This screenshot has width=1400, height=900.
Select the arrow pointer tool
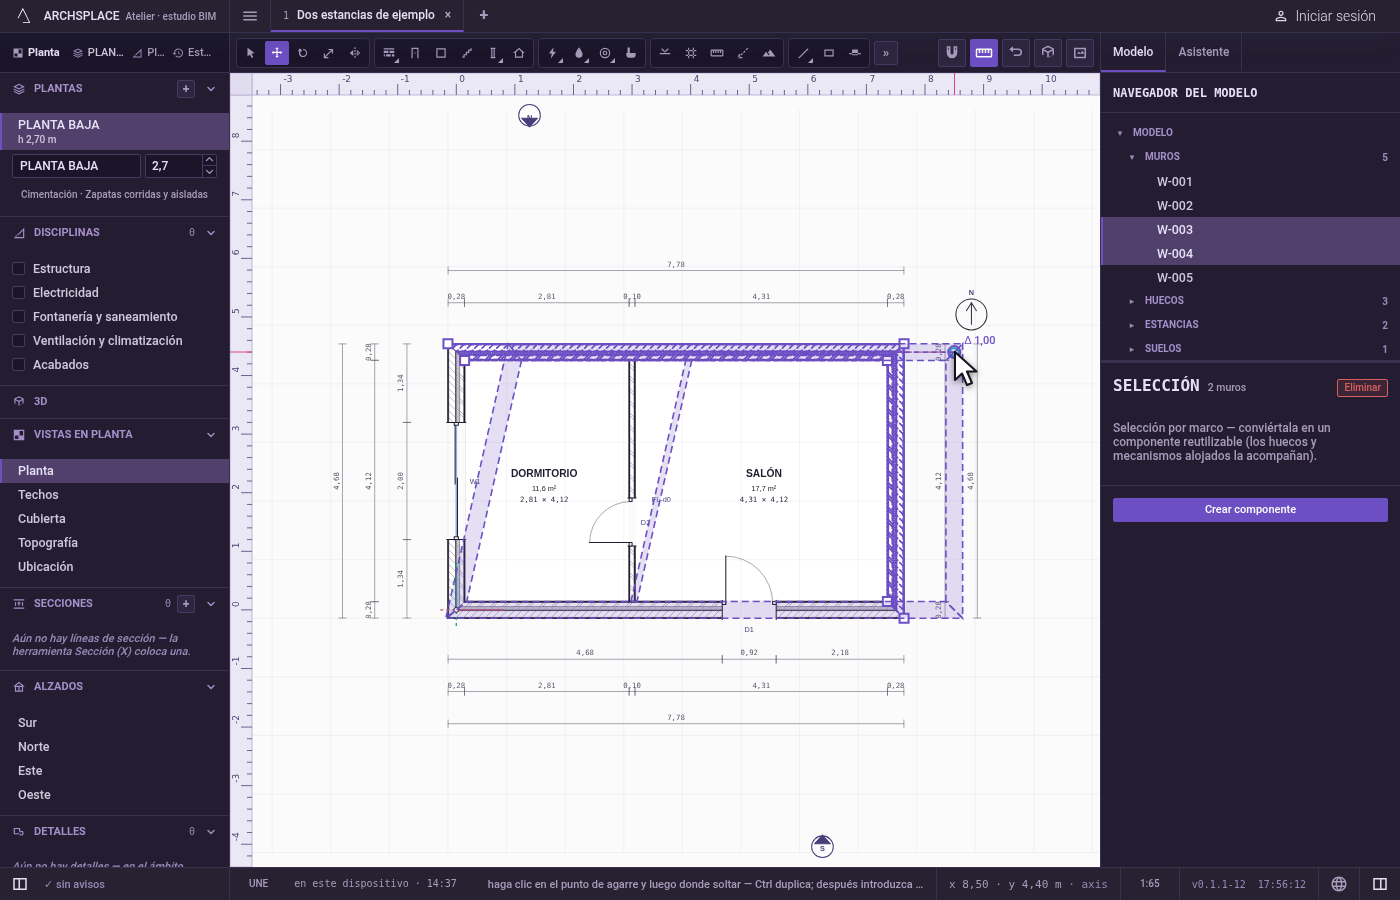coord(251,53)
